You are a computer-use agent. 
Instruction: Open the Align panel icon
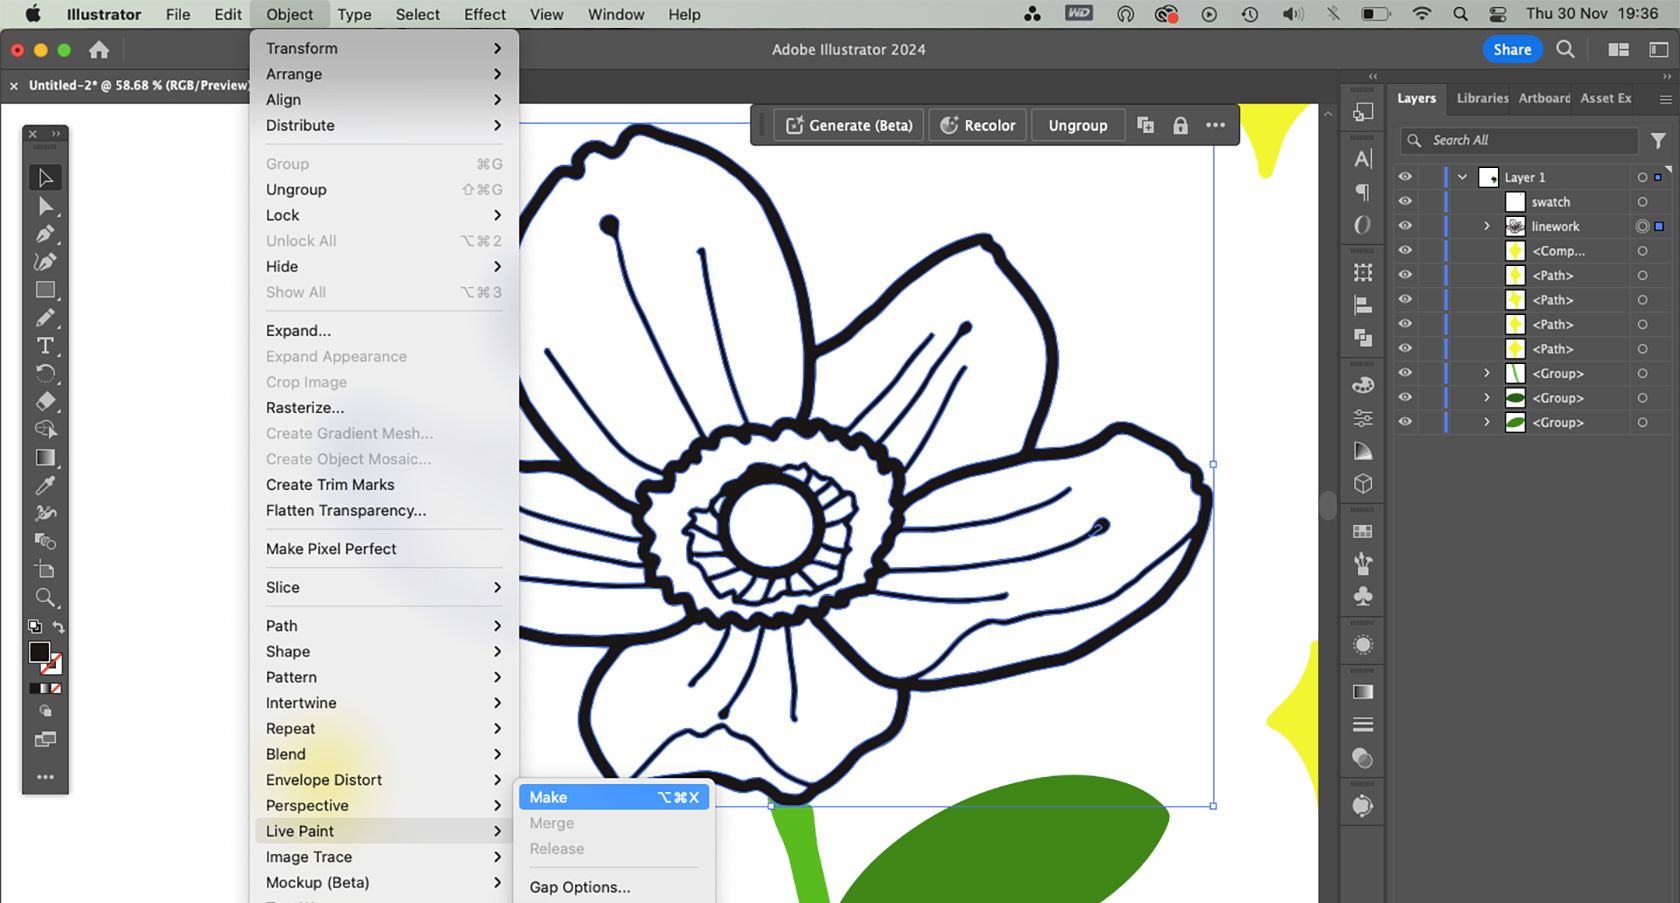pos(1361,305)
